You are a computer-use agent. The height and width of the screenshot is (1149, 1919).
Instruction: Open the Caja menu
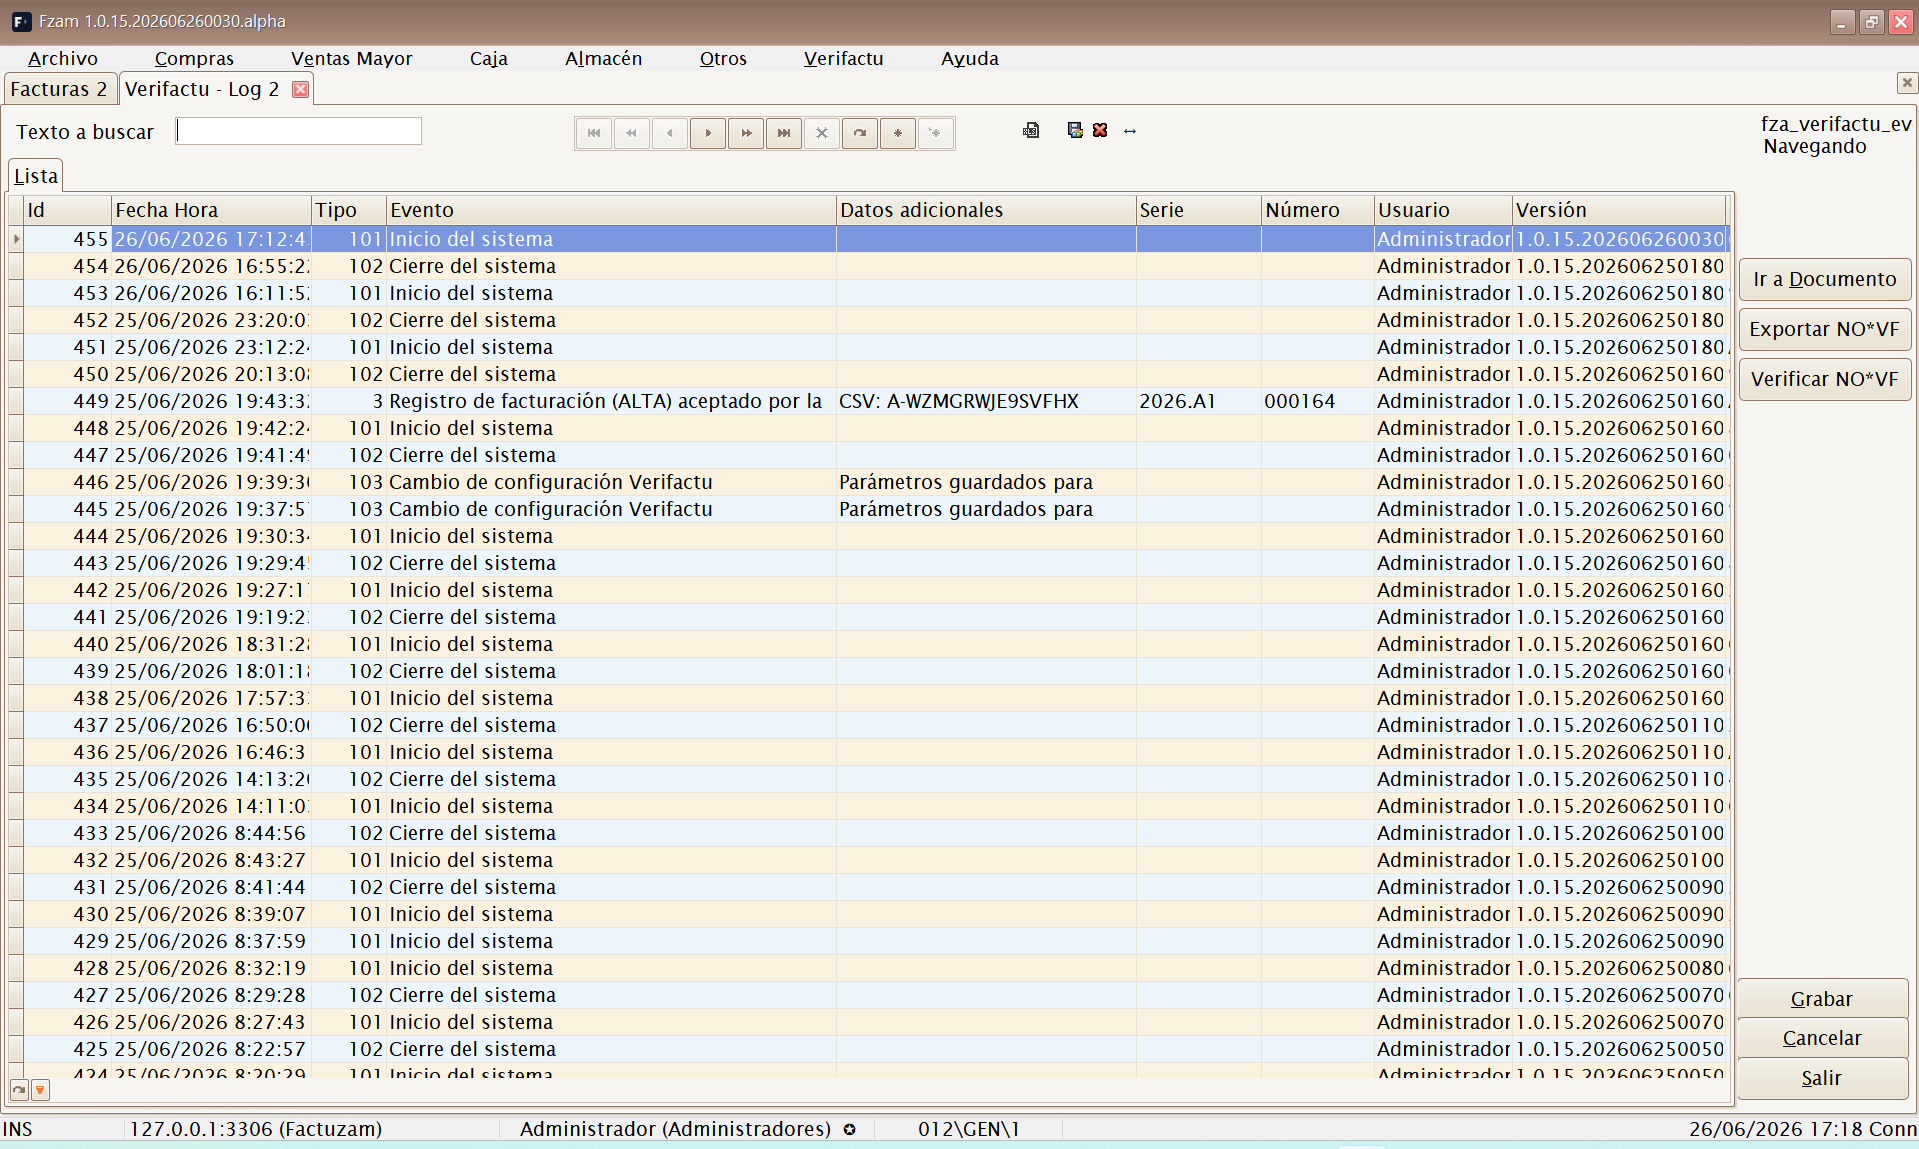coord(489,59)
